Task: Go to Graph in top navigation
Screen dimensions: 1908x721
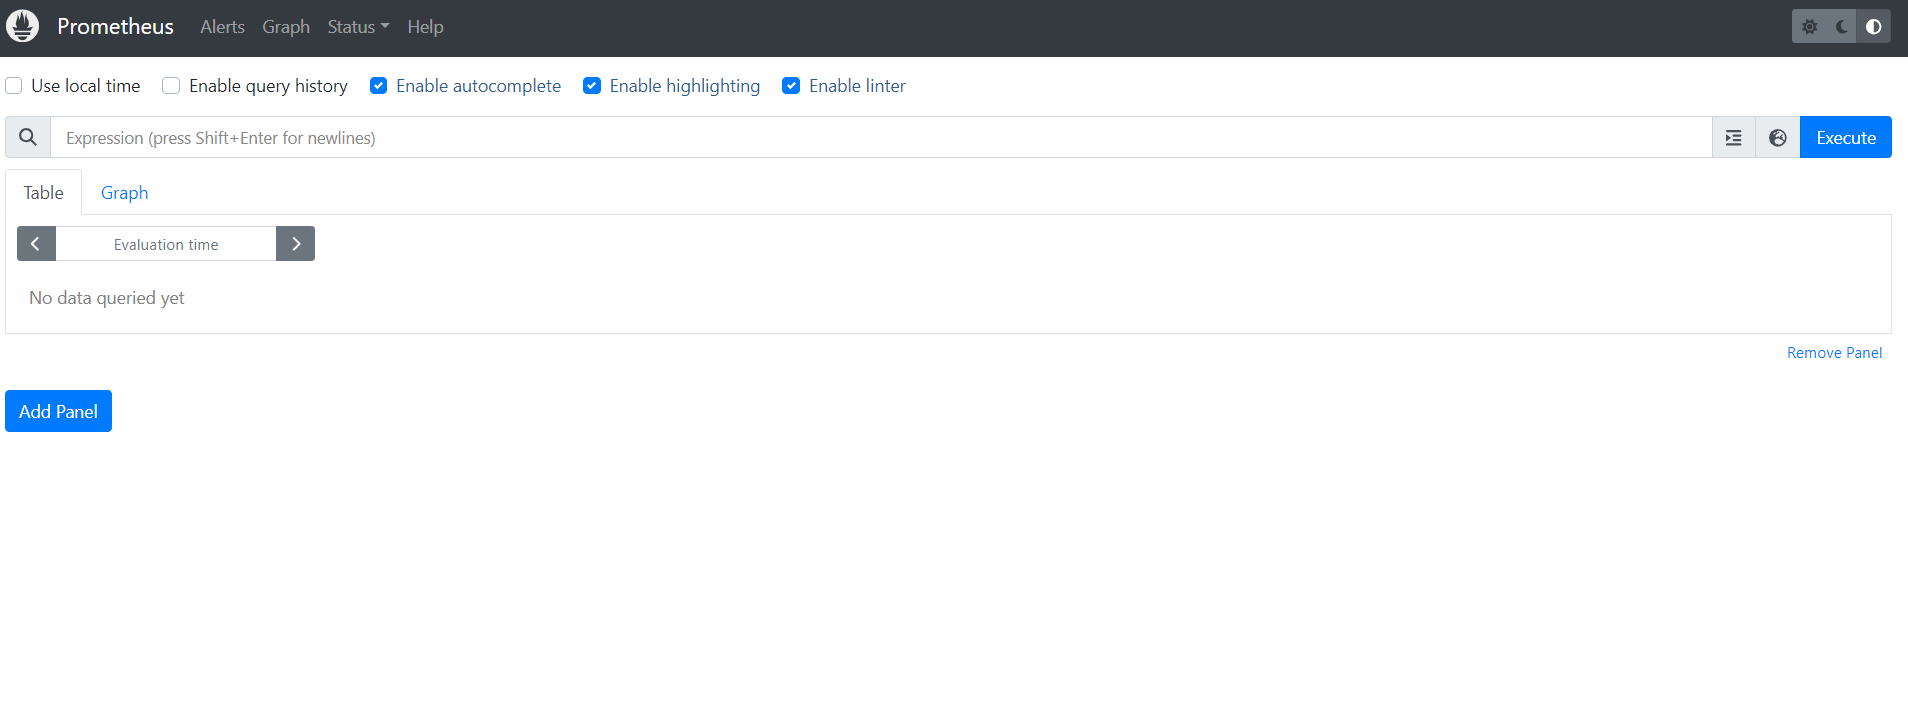Action: coord(286,27)
